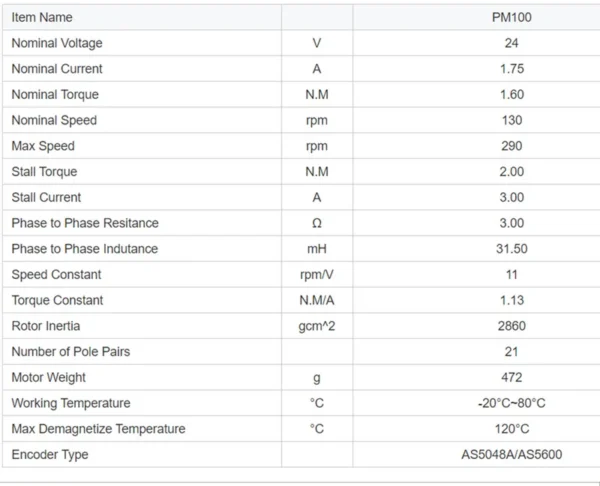Select the 2.00 stall torque value
The width and height of the screenshot is (600, 486).
click(x=512, y=171)
